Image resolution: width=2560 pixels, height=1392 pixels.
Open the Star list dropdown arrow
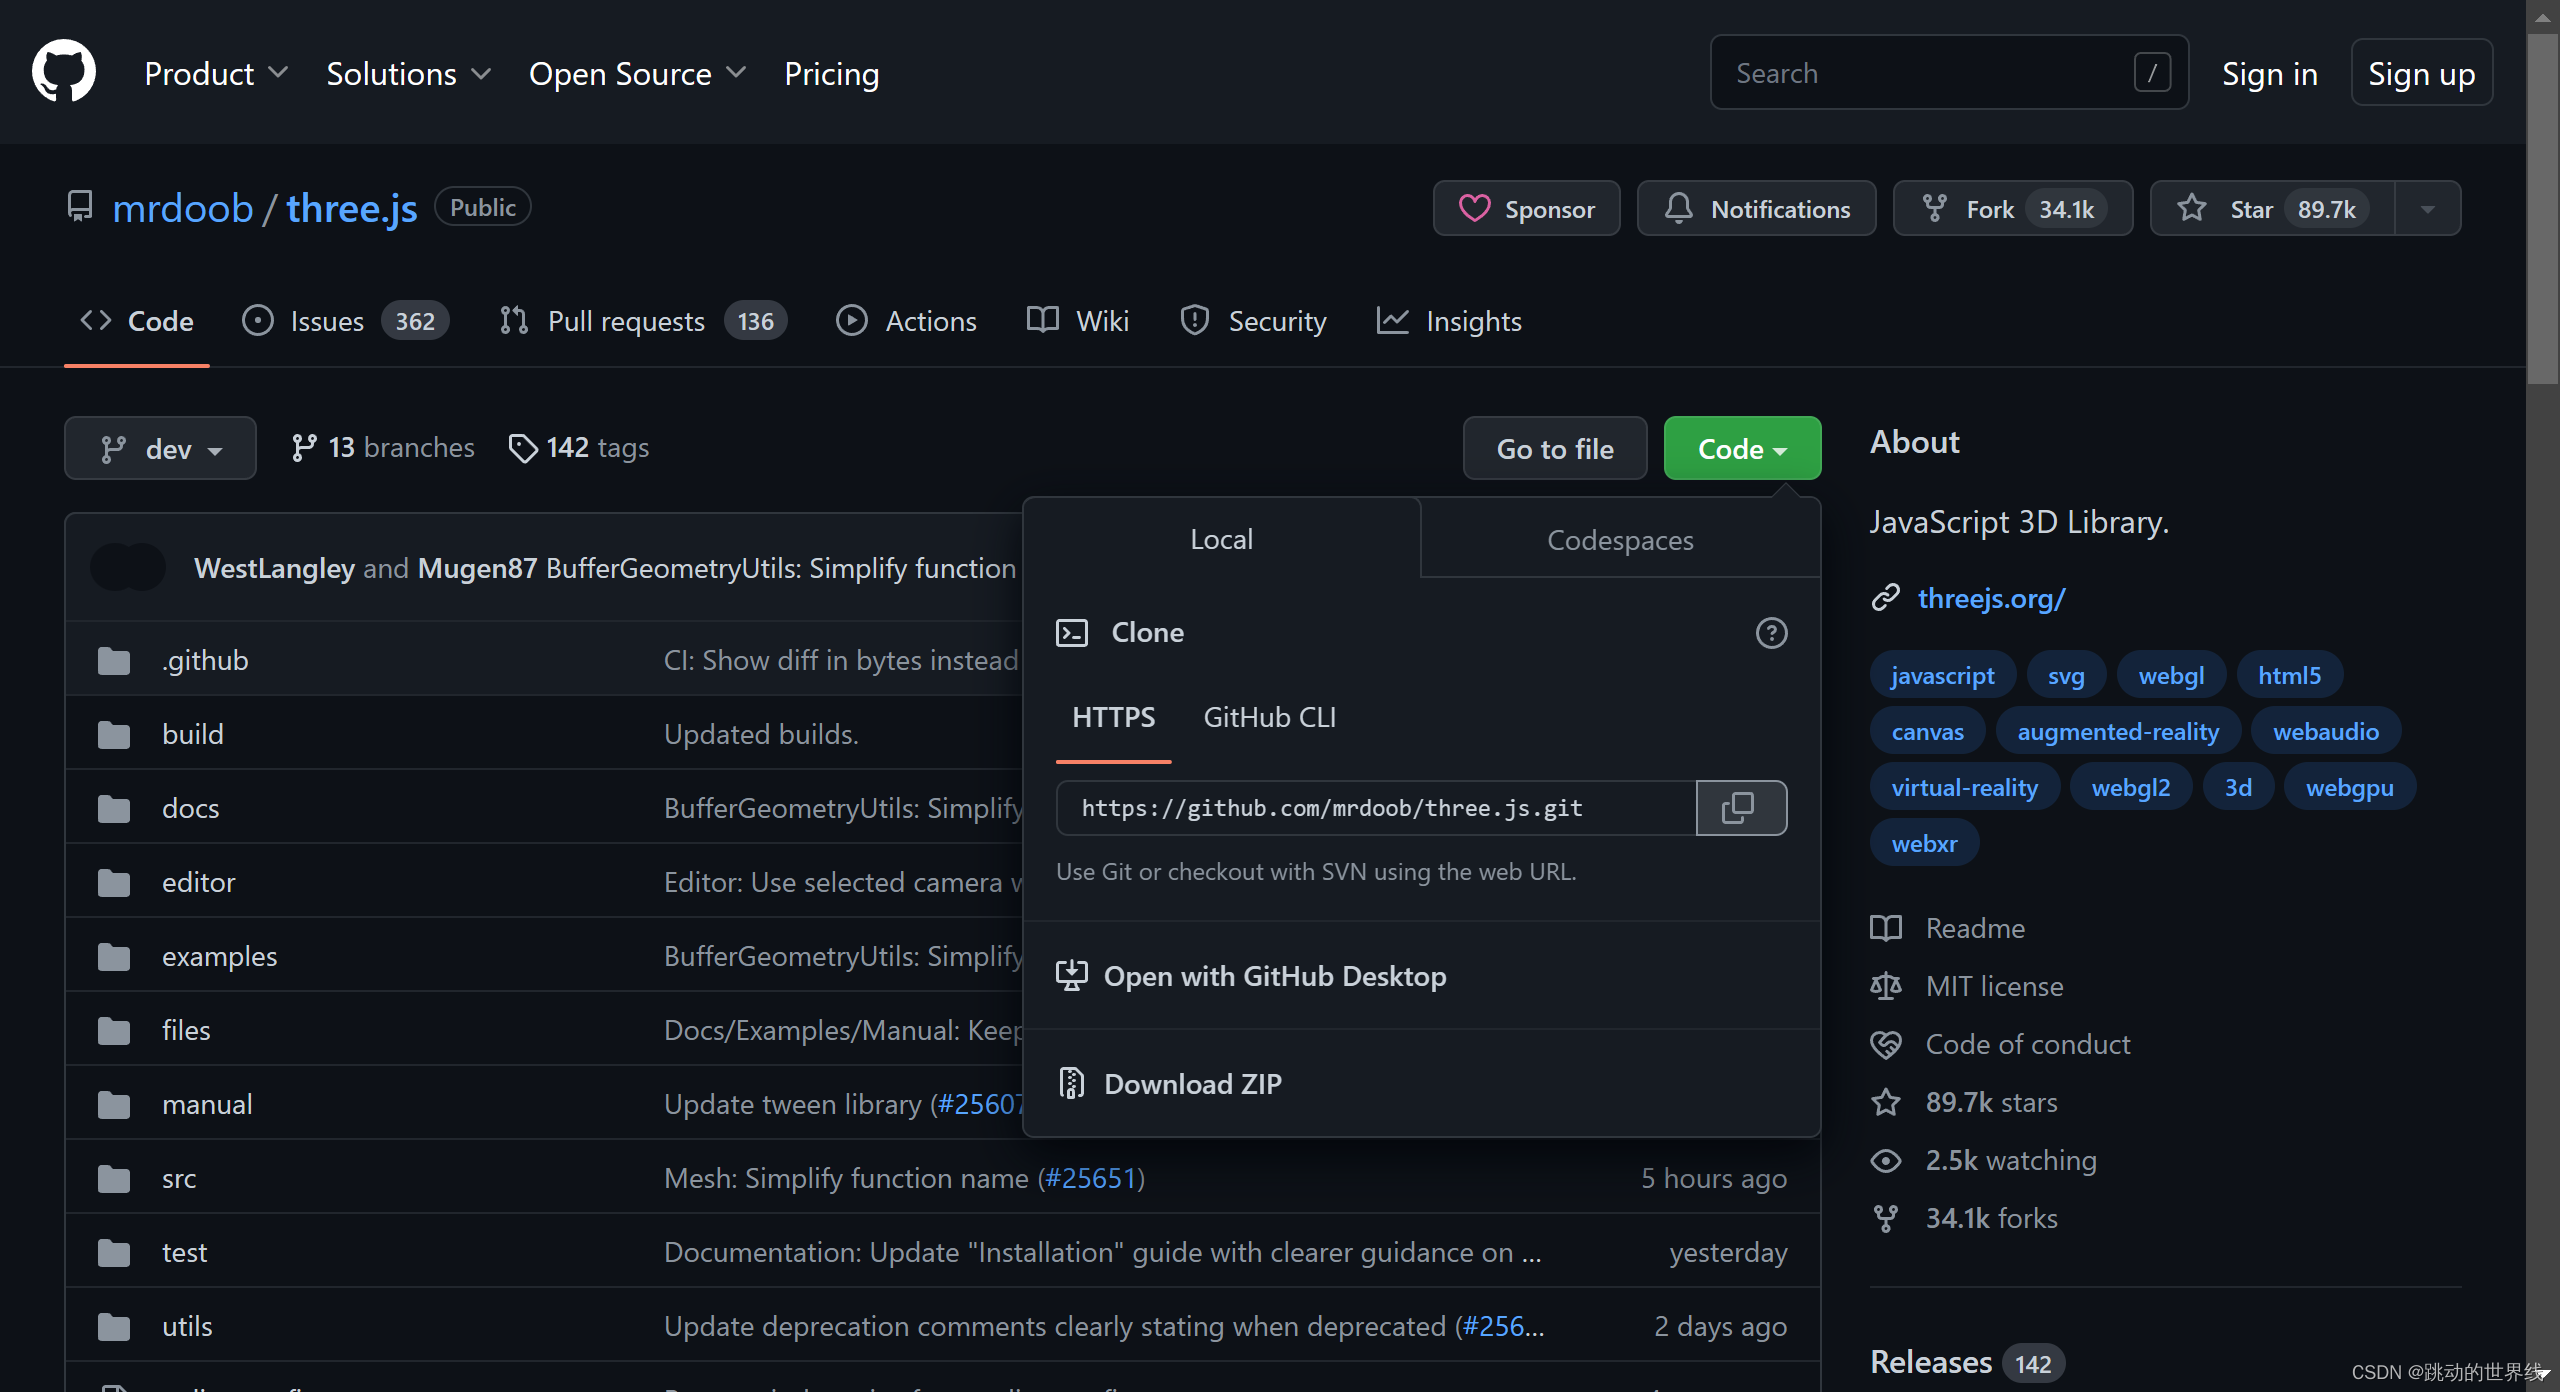click(2427, 208)
